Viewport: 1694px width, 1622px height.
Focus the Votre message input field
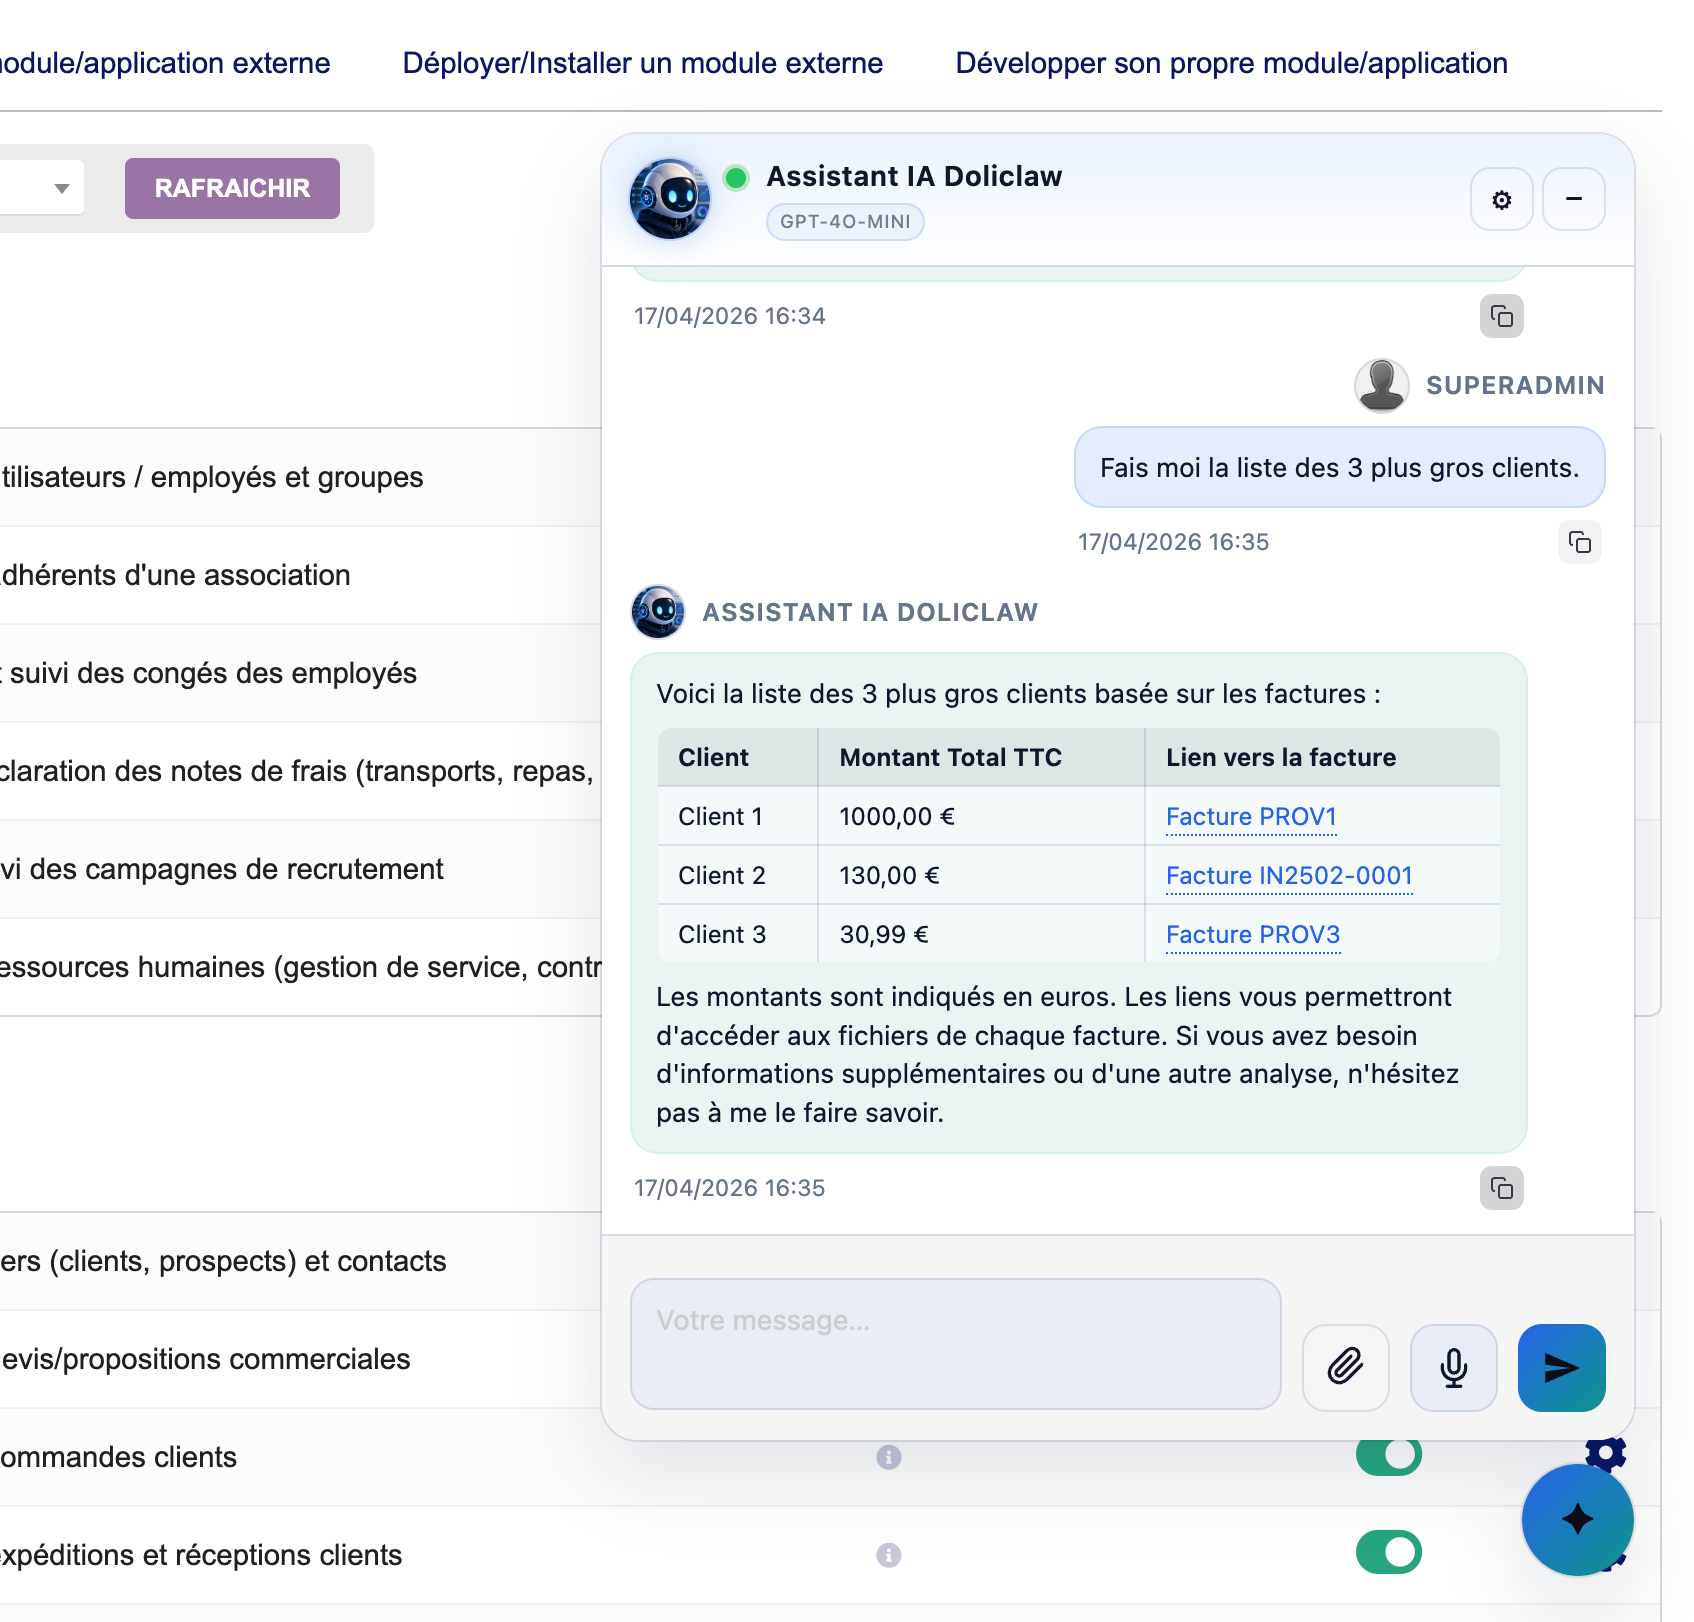[x=955, y=1343]
